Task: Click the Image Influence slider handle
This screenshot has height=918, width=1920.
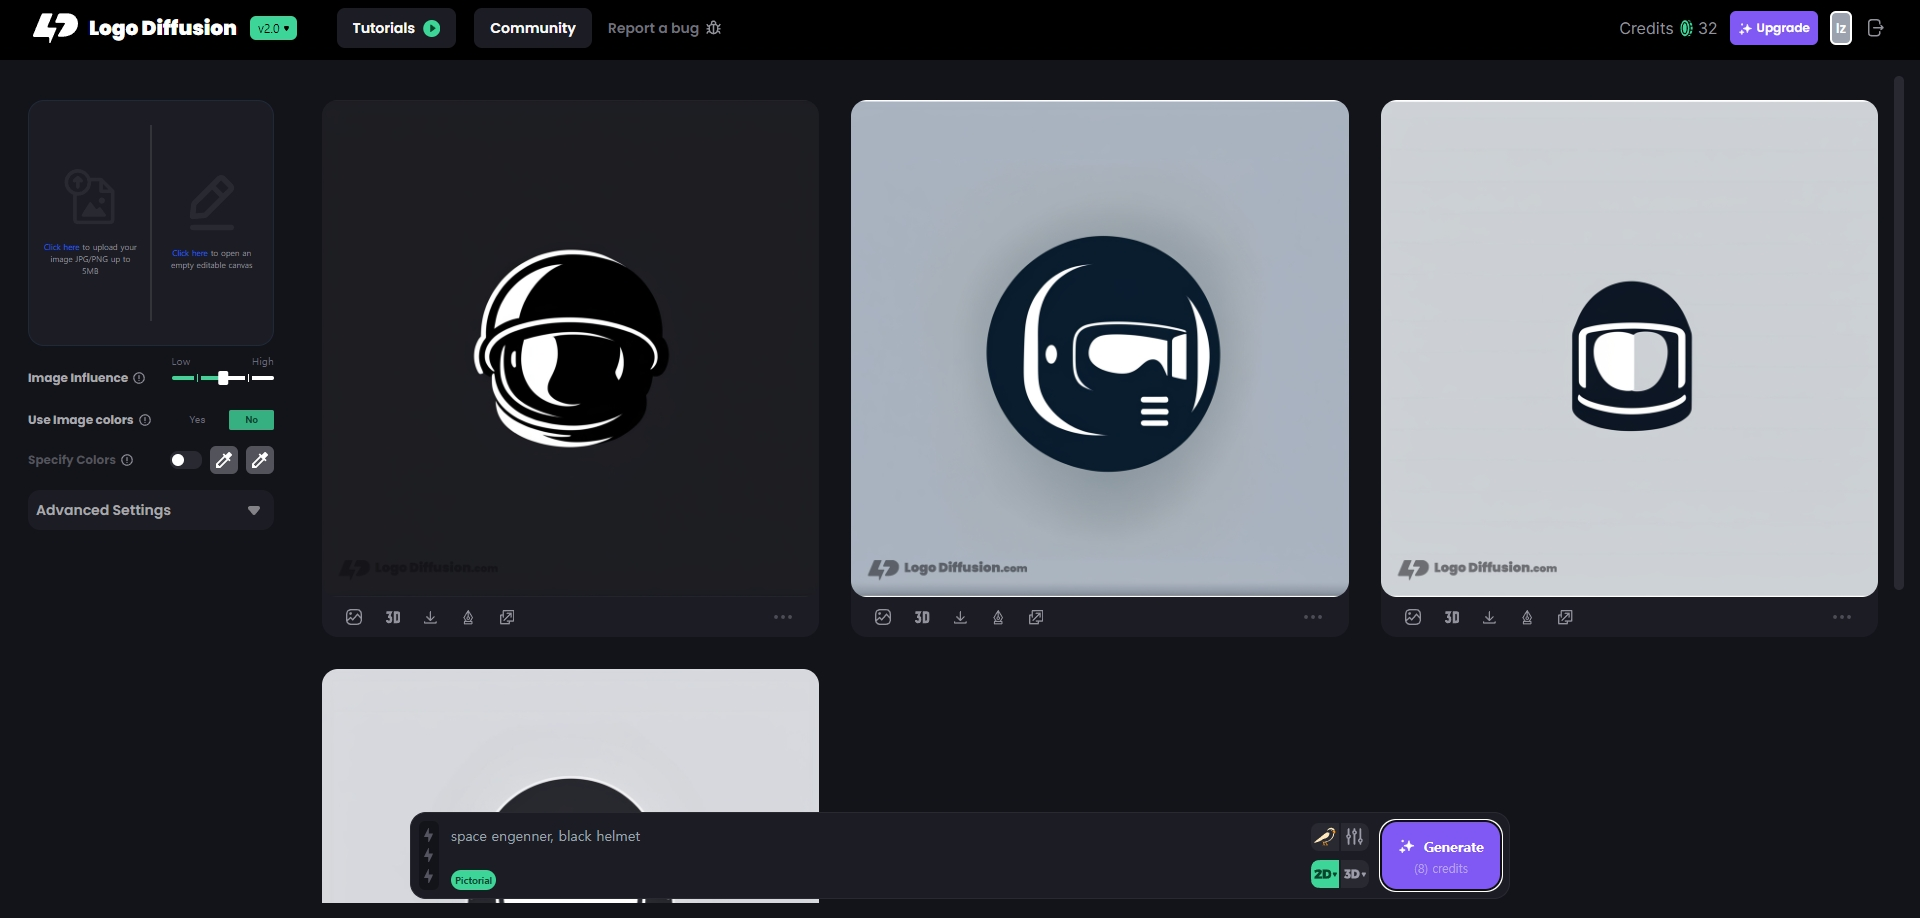Action: [224, 378]
